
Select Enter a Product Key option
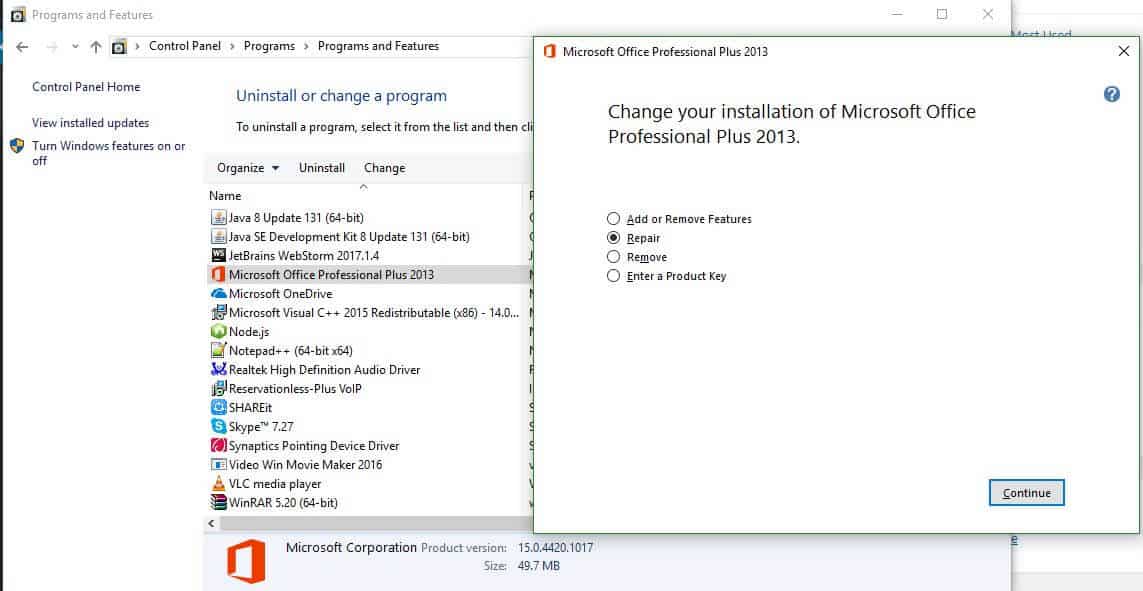click(613, 276)
